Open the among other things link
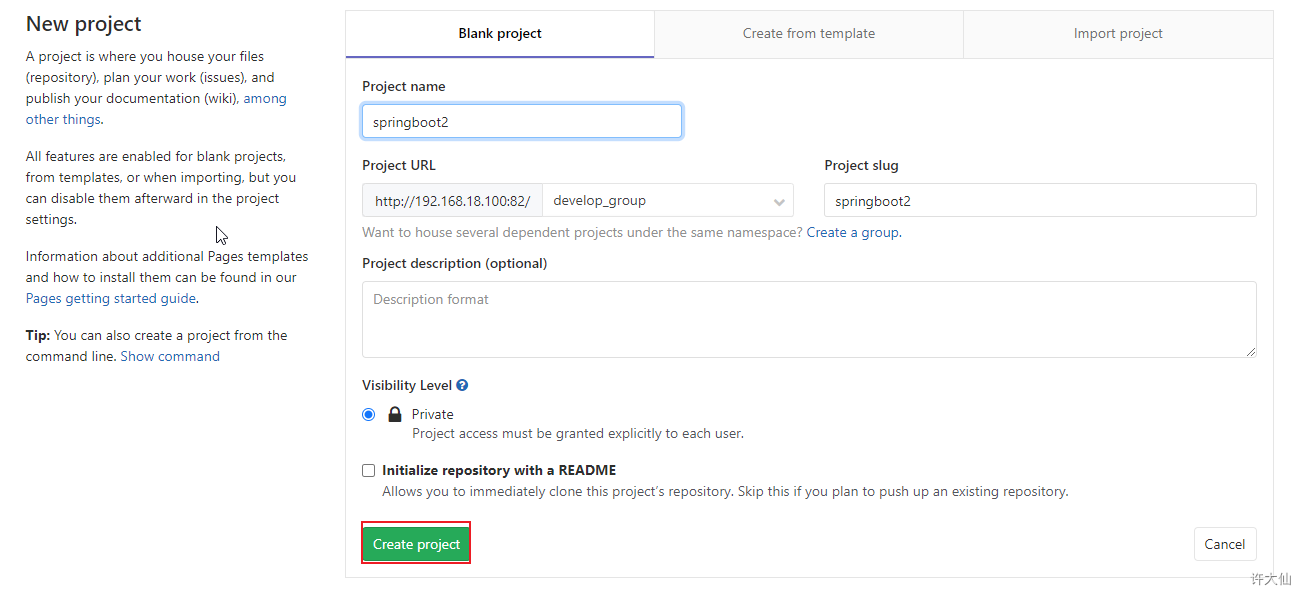Screen dimensions: 1300x595 (264, 98)
